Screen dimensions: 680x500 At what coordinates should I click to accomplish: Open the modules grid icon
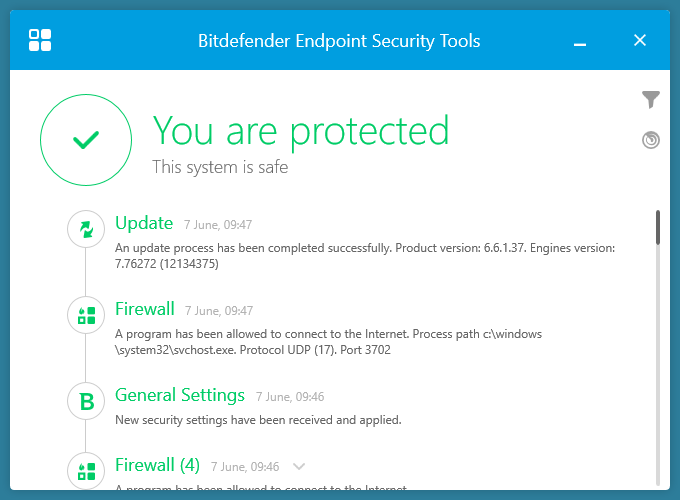point(40,40)
